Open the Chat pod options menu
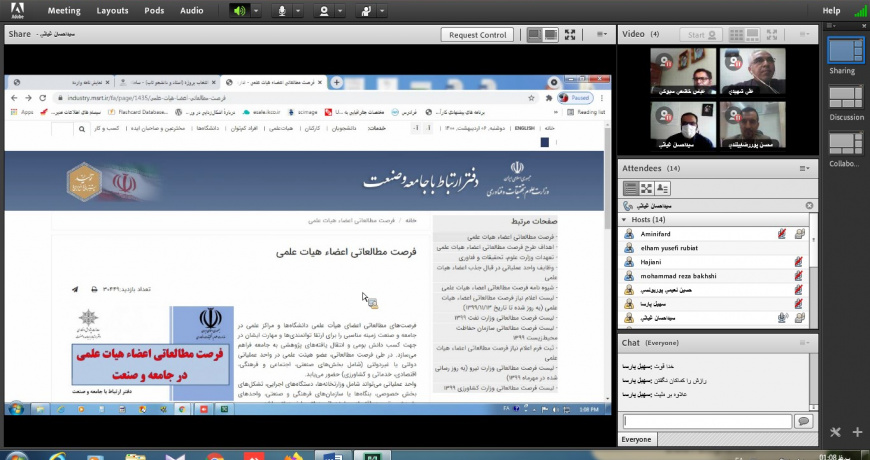 click(x=804, y=343)
